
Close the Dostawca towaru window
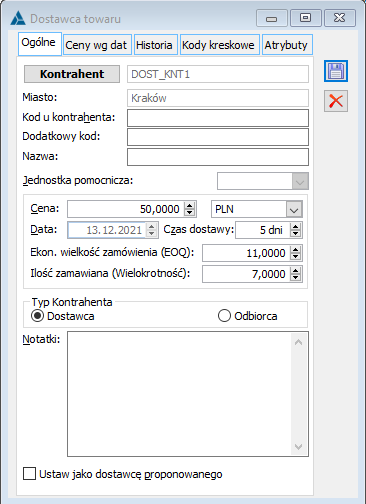340,18
